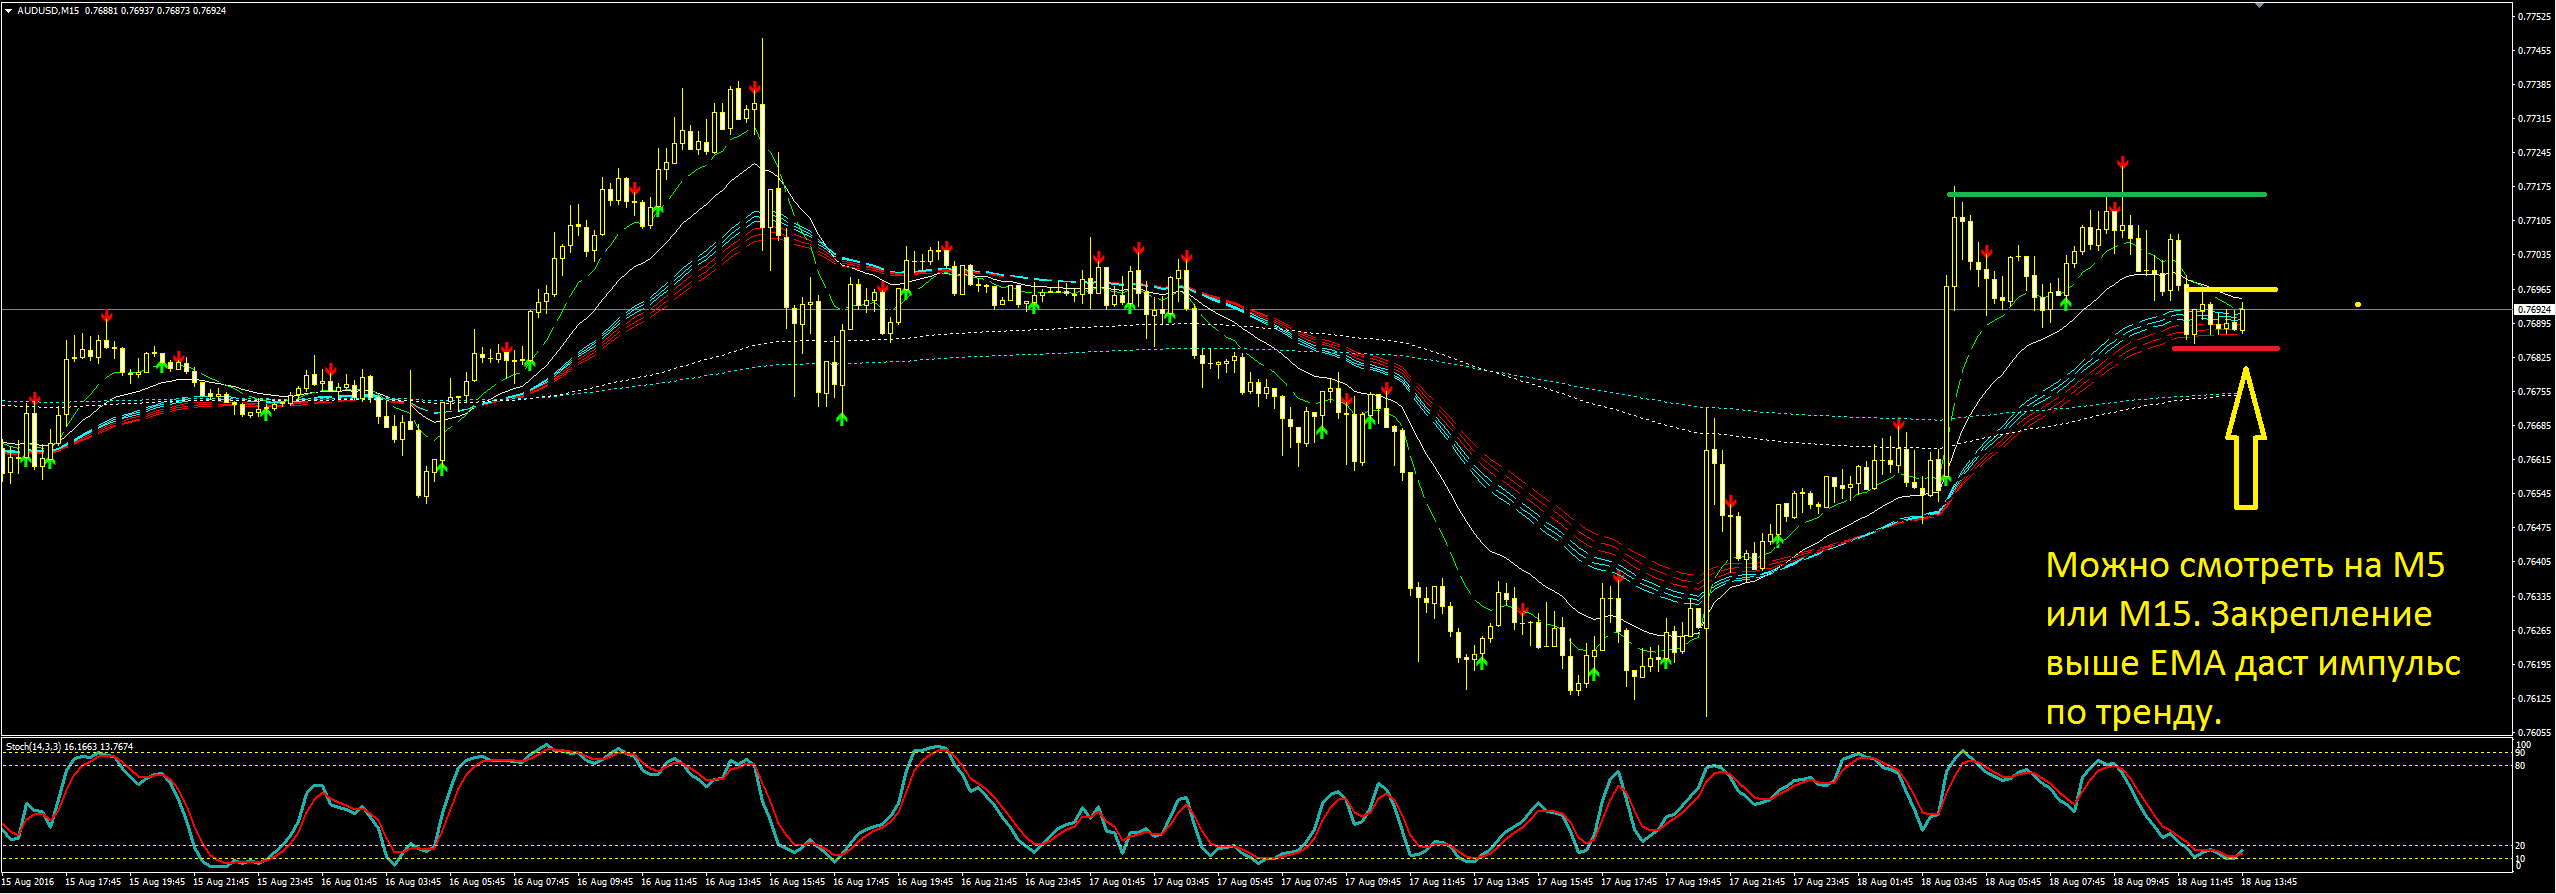Click price scale value 0.76265
Screen dimensions: 2556x894
[x=2534, y=631]
